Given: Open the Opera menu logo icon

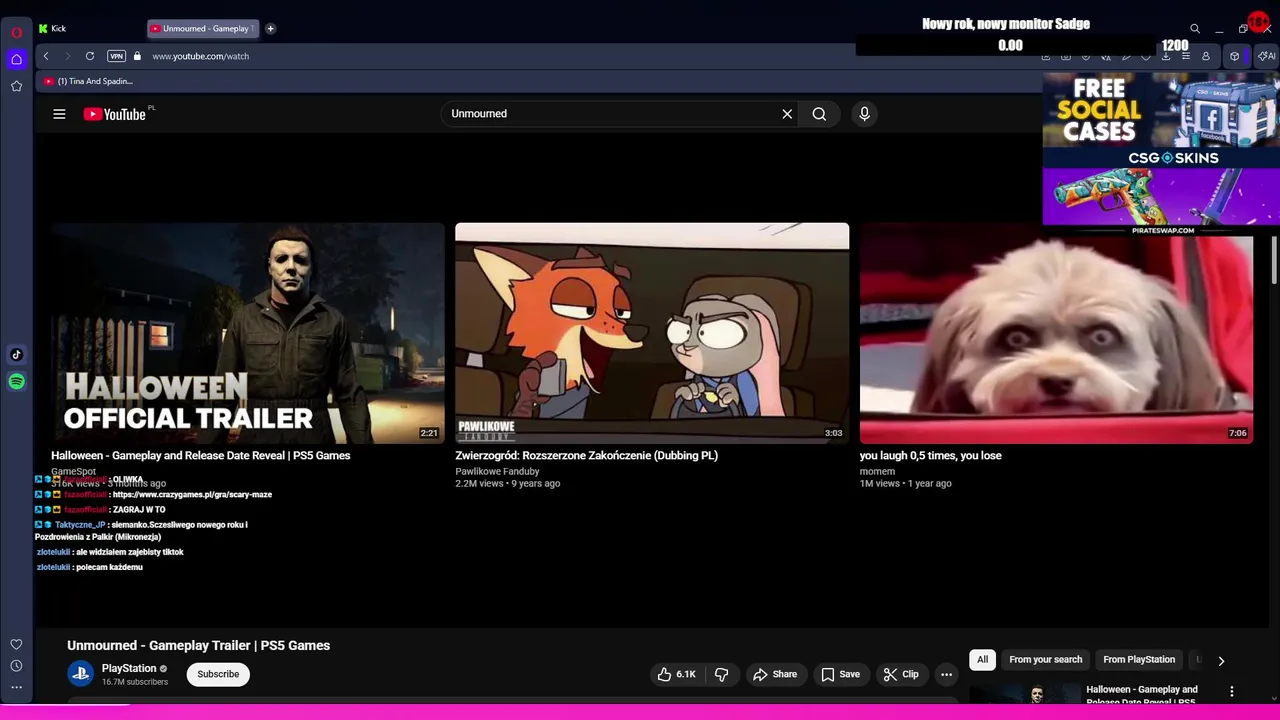Looking at the screenshot, I should pos(17,32).
